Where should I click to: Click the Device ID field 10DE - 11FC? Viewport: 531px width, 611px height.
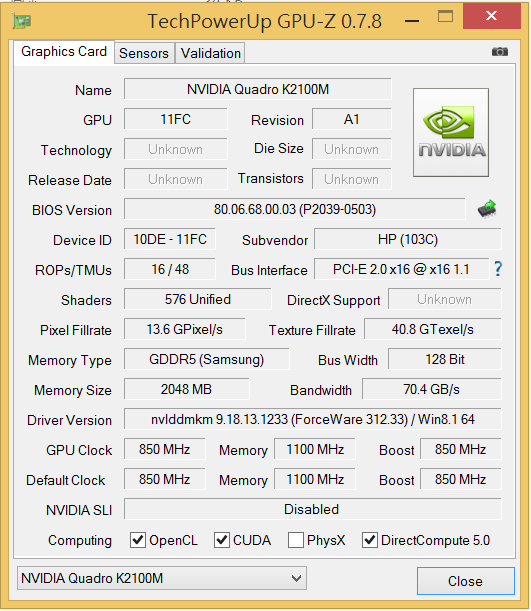click(170, 239)
